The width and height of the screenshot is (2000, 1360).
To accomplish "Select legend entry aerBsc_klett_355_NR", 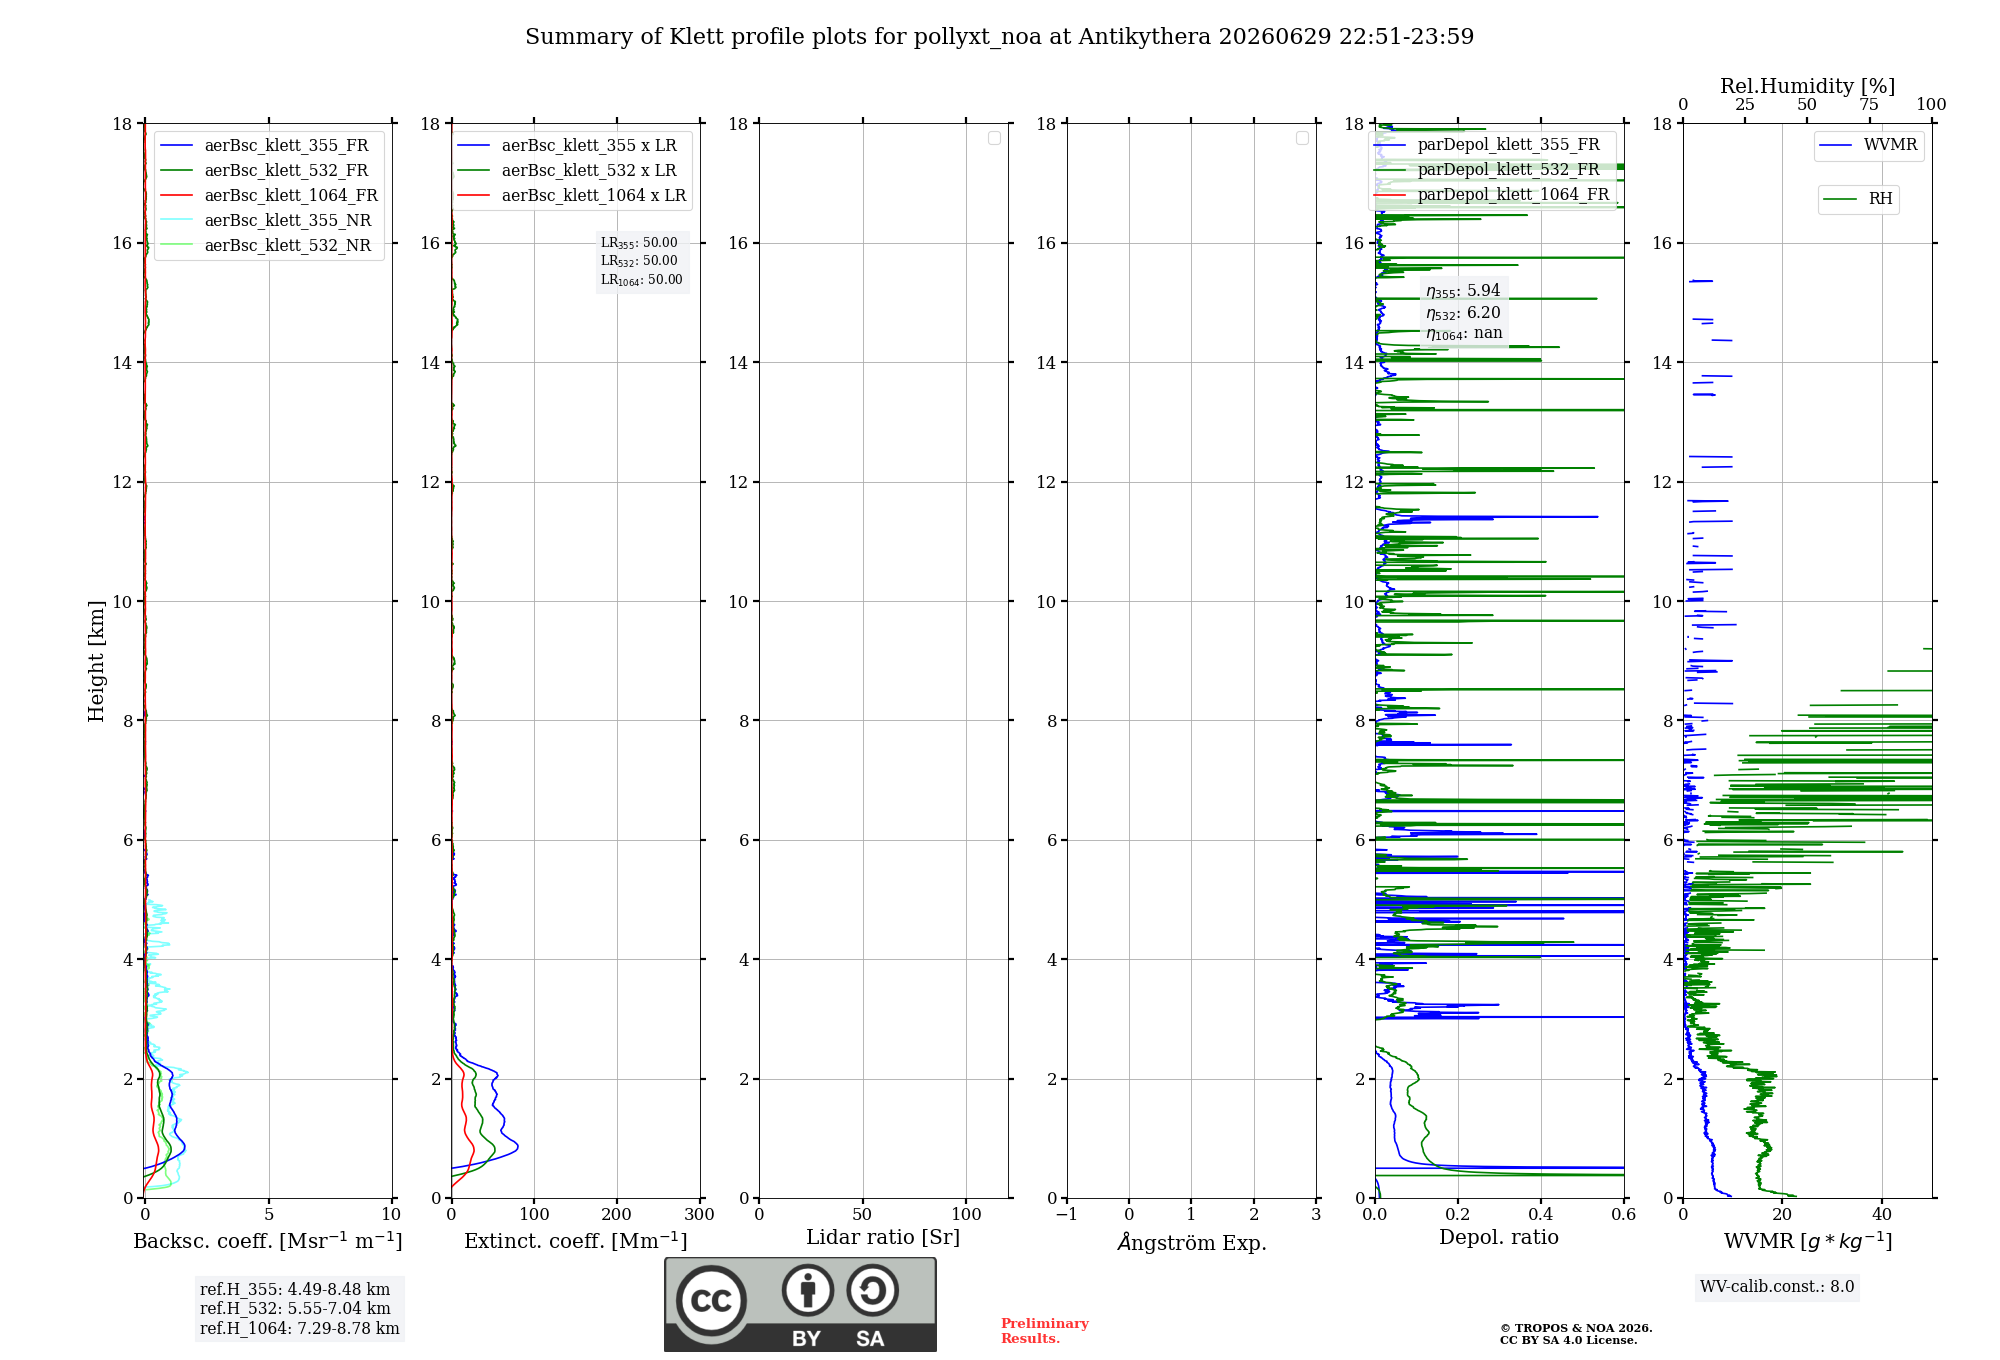I will pos(268,220).
